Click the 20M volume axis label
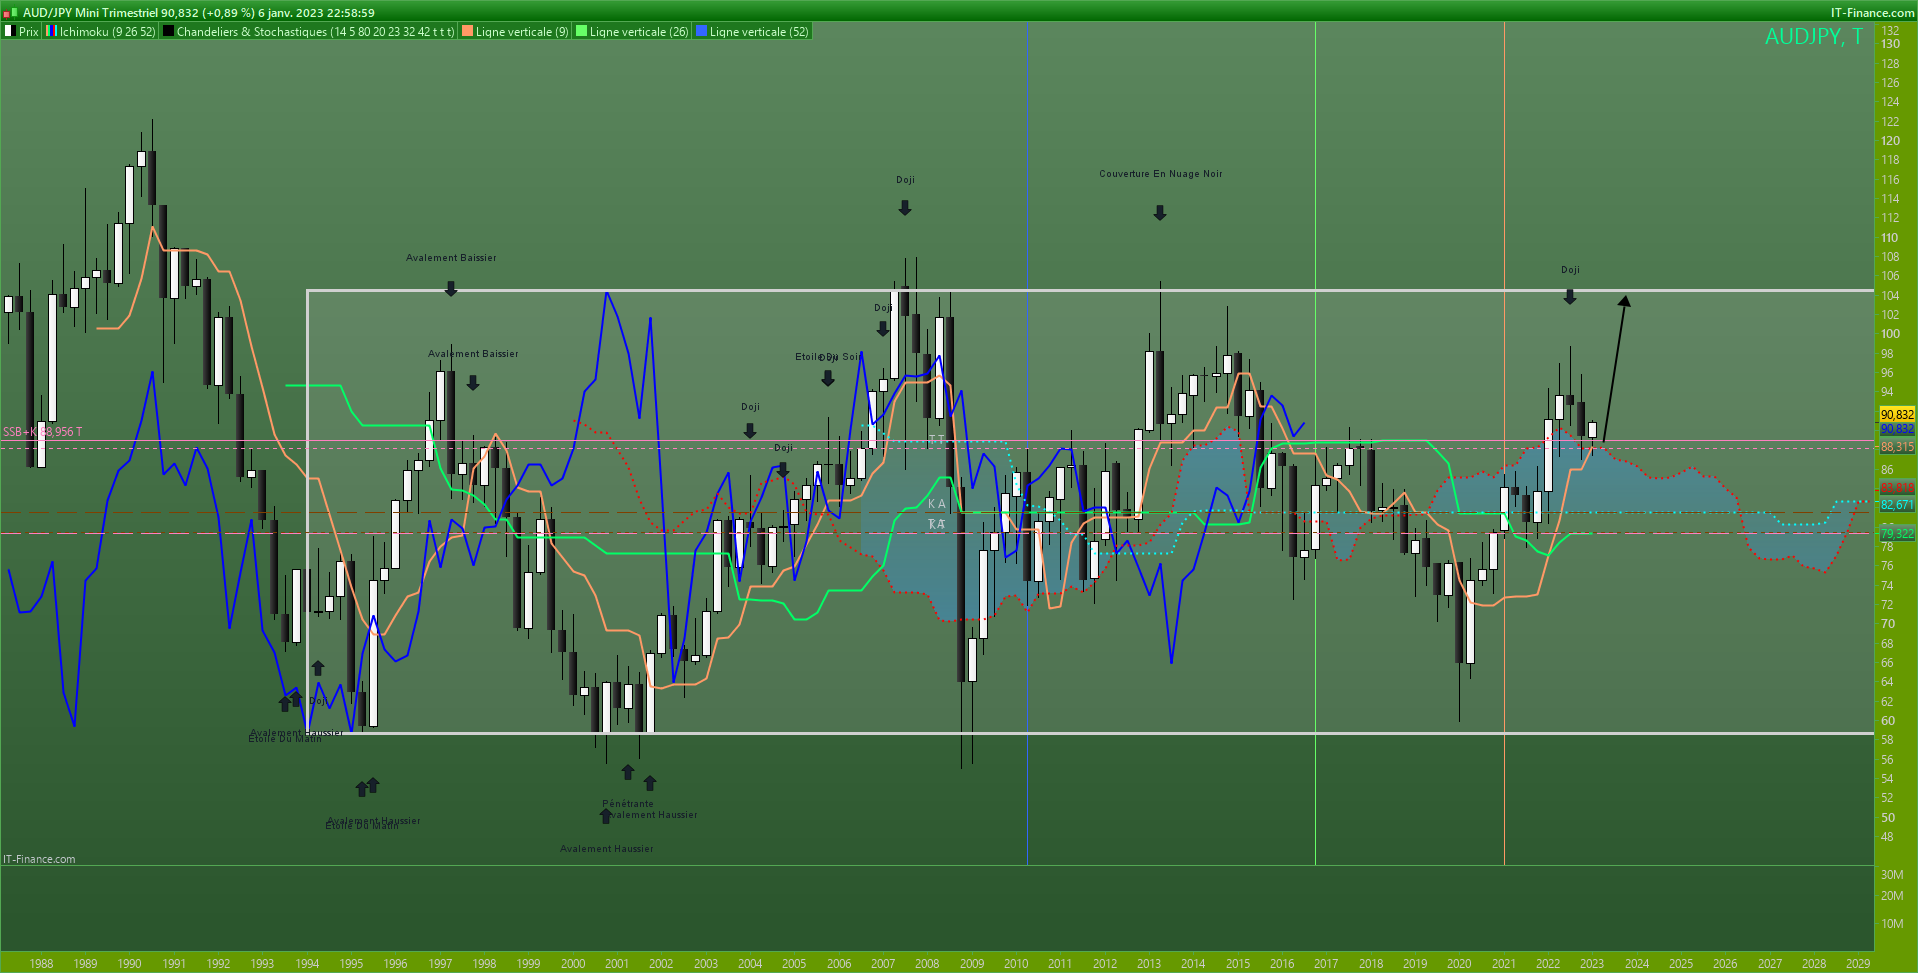This screenshot has width=1918, height=973. click(1892, 896)
